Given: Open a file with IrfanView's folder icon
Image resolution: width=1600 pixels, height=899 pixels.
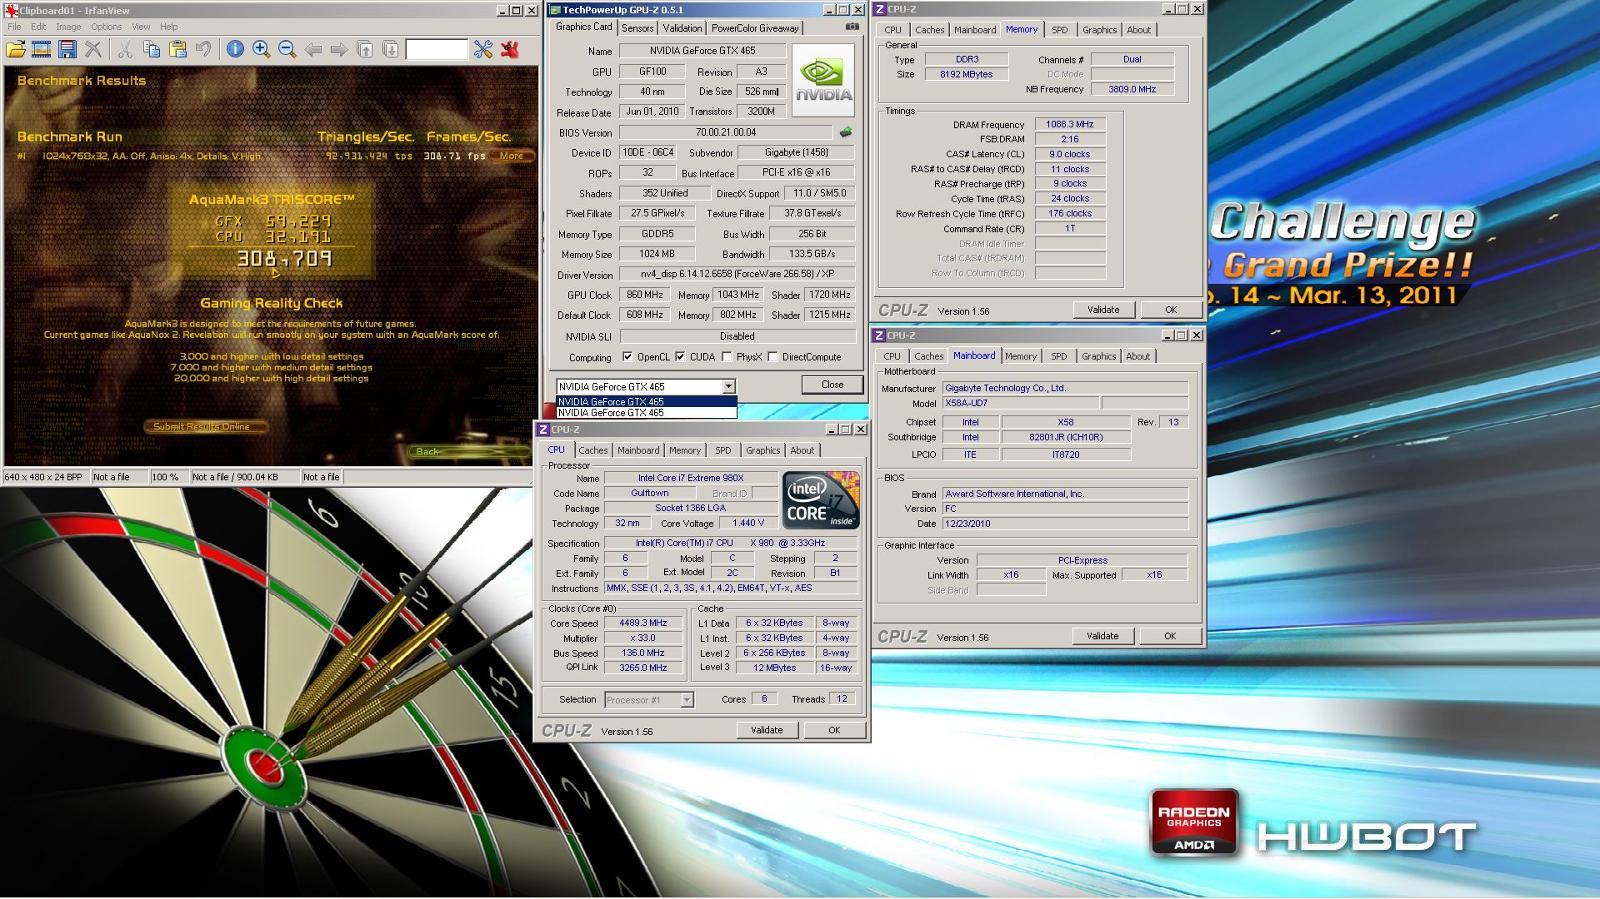Looking at the screenshot, I should 16,49.
